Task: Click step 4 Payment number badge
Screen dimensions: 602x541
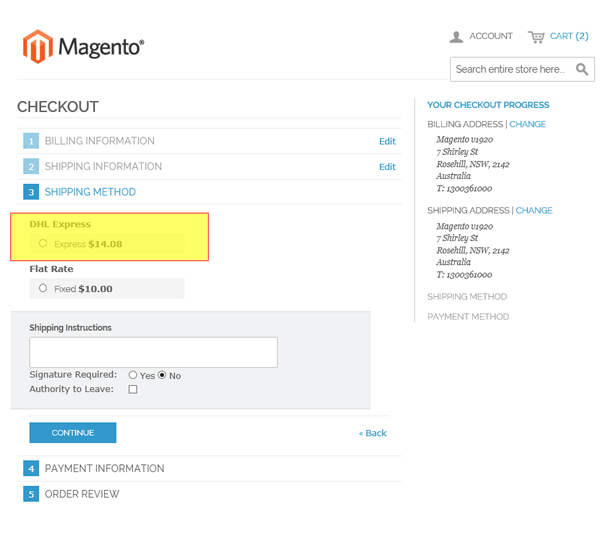Action: point(31,468)
